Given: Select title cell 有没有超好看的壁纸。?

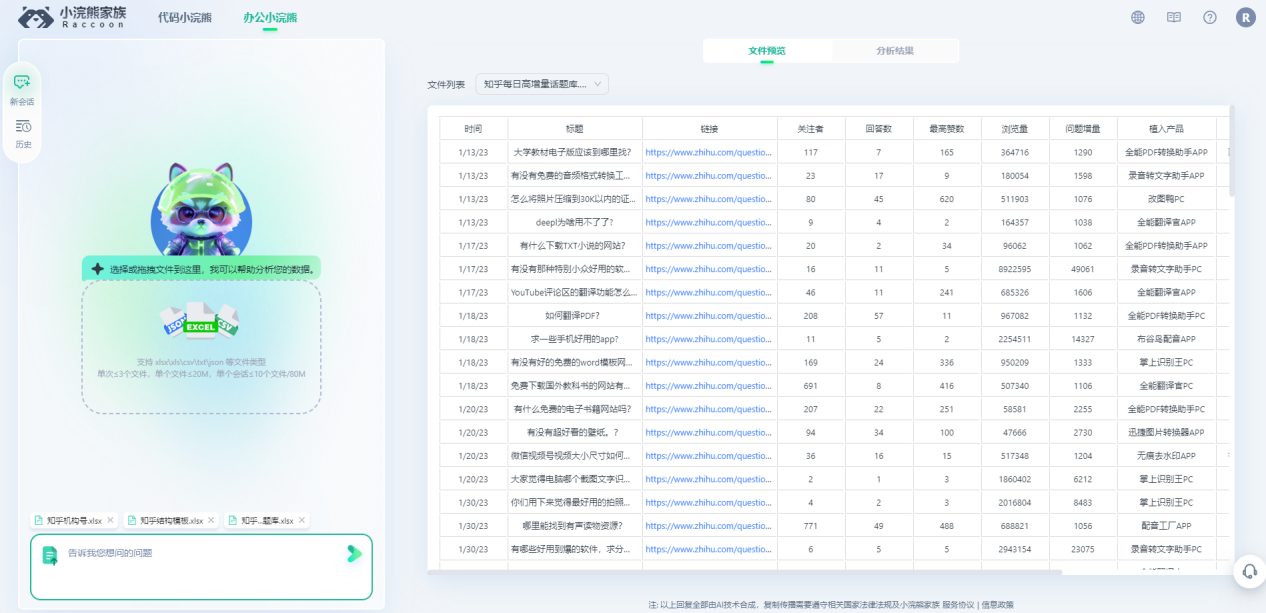Looking at the screenshot, I should tap(575, 432).
